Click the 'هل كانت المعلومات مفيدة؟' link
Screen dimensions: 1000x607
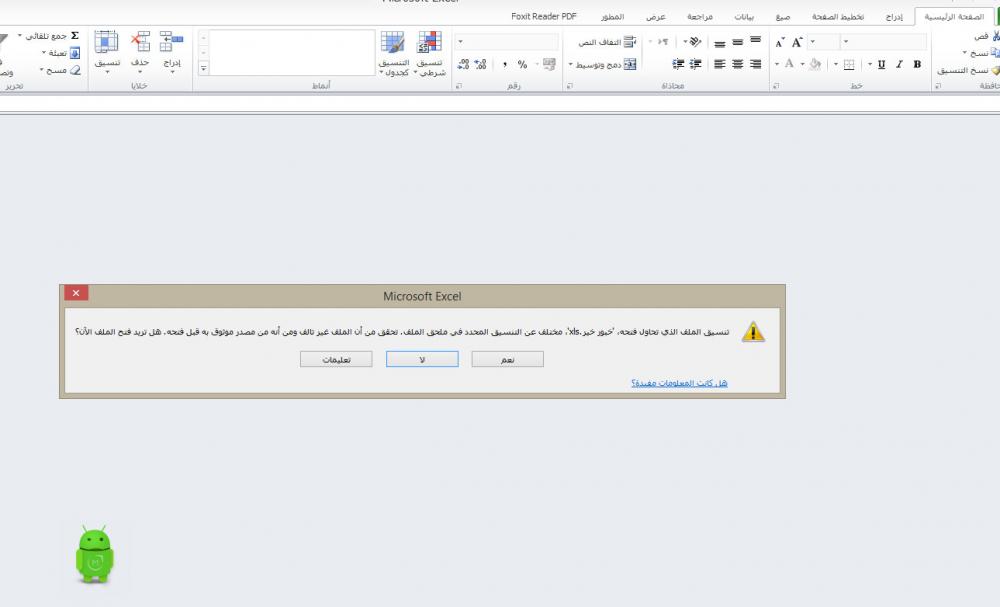tap(679, 383)
